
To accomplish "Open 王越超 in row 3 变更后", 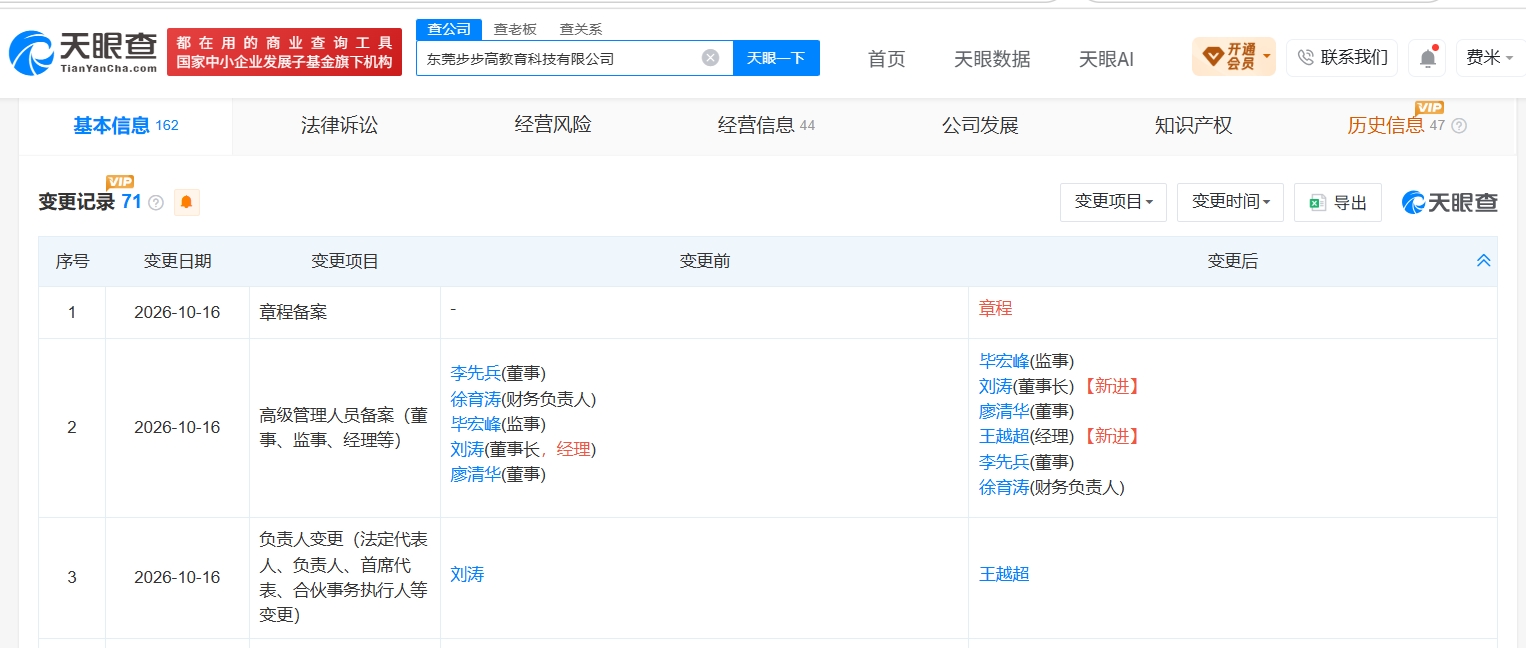I will 1004,575.
